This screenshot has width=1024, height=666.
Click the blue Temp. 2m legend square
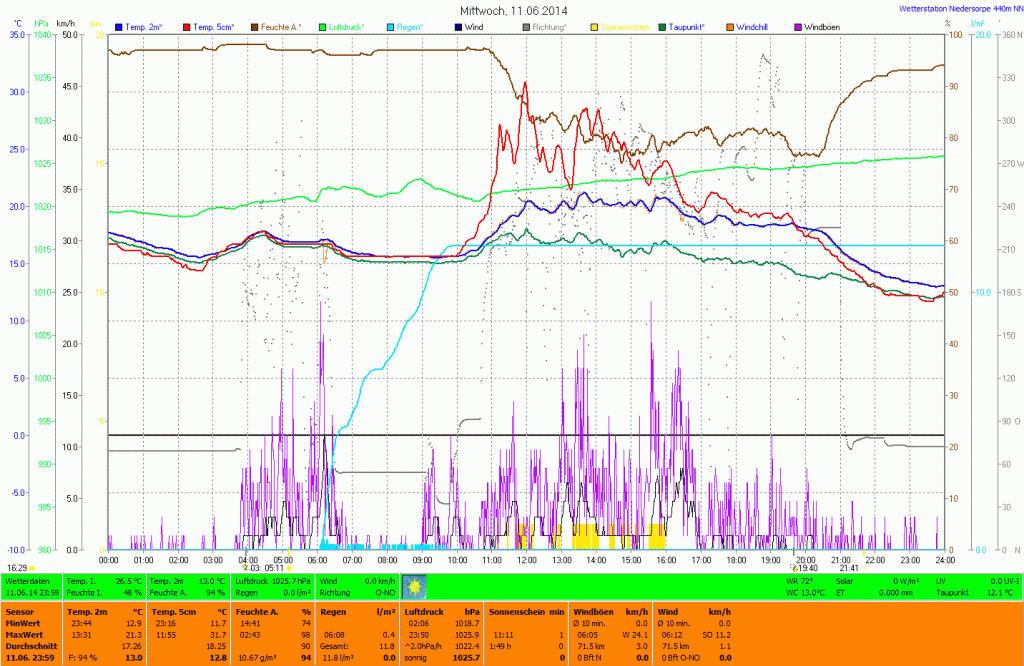click(120, 26)
